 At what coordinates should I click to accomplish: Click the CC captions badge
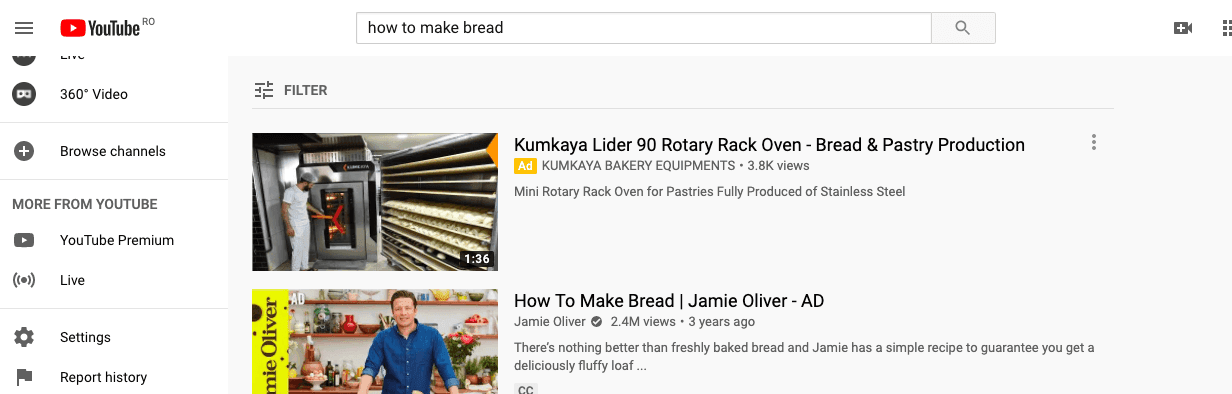tap(525, 389)
